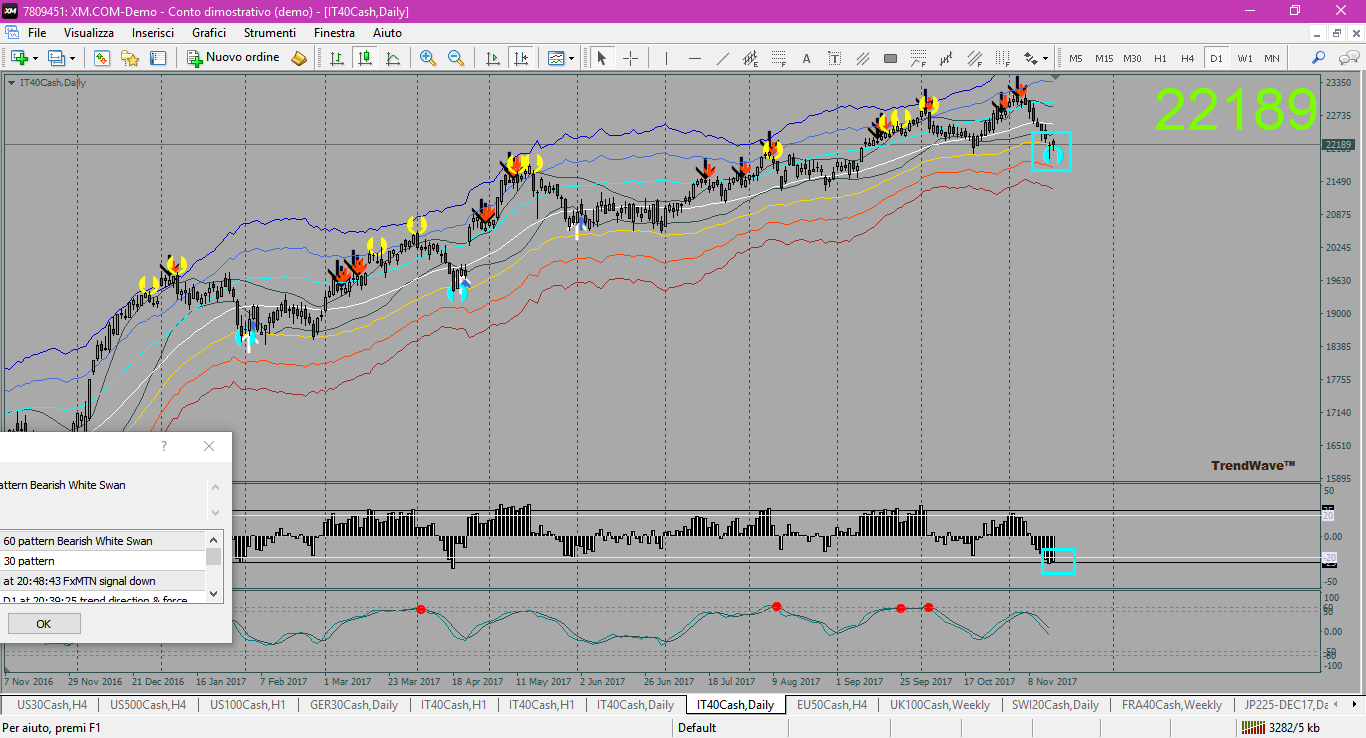Open the Terminal window icon
1366x738 pixels.
[x=157, y=58]
